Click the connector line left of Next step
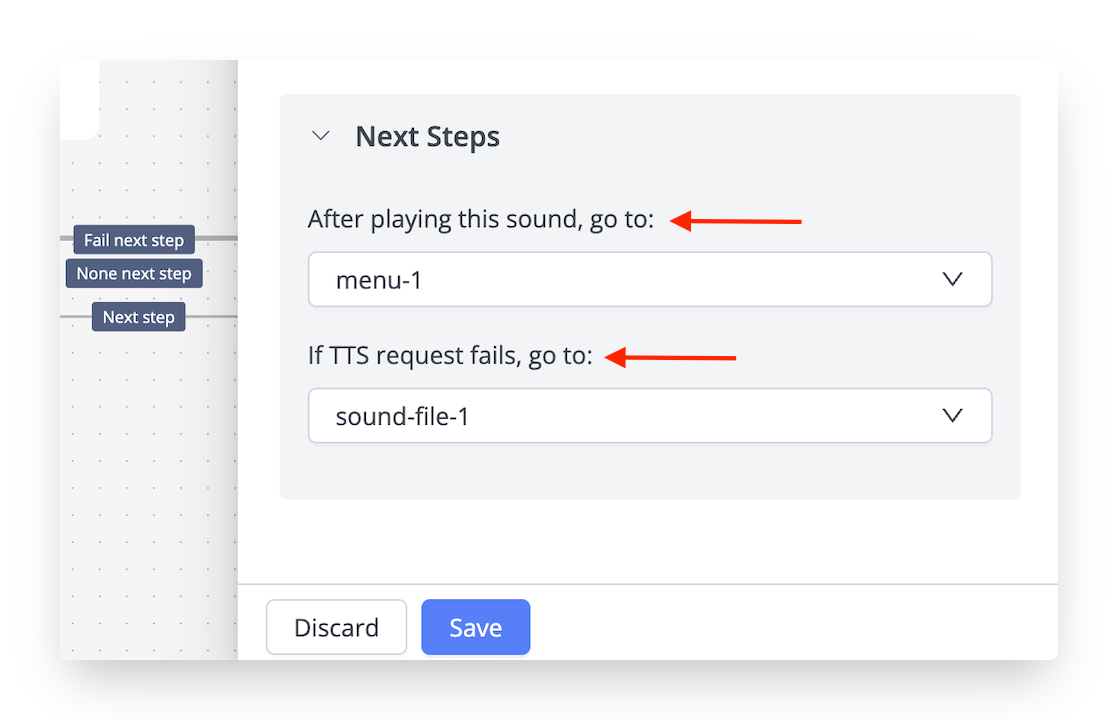 pos(75,317)
